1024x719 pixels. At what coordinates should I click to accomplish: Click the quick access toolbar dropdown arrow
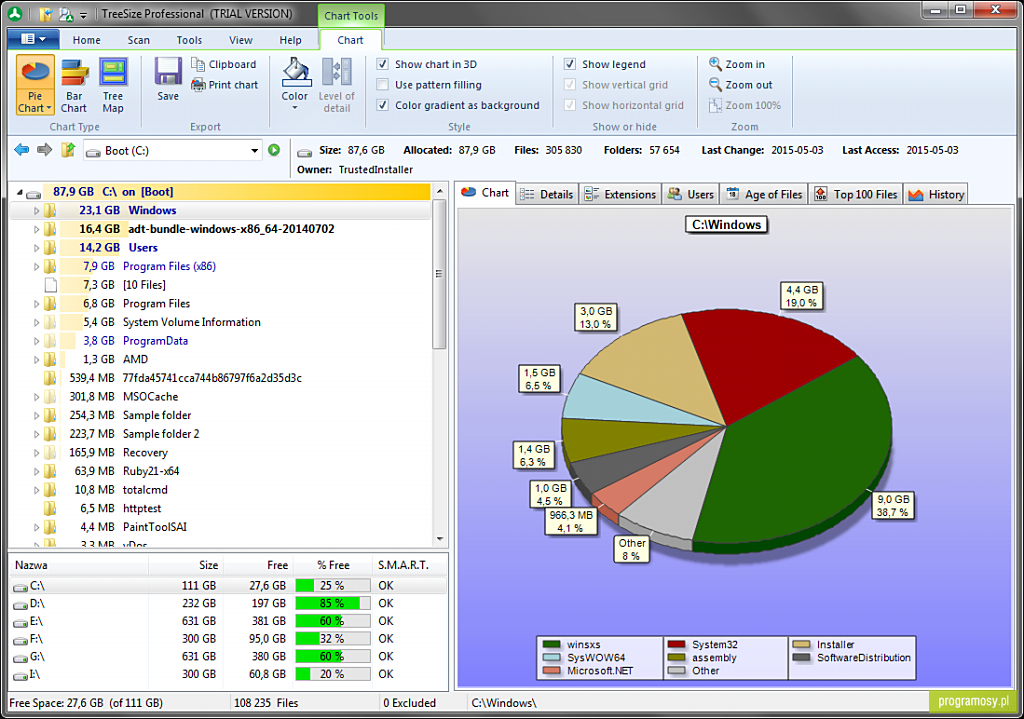tap(84, 14)
